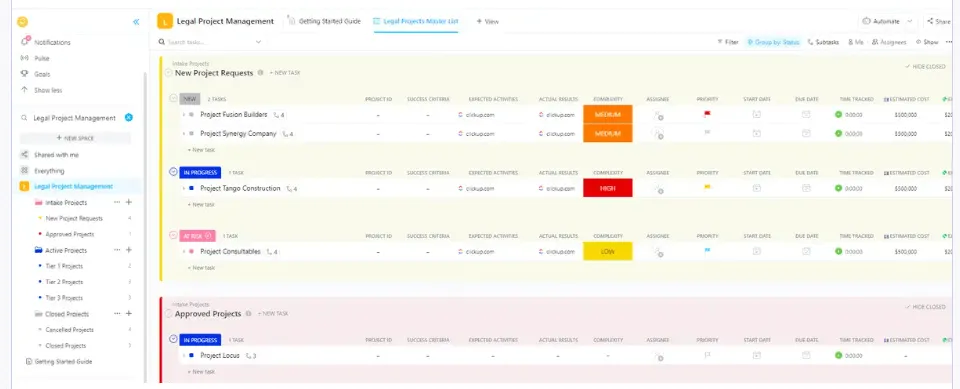Change MEDIUM complexity of Project Fusion Builders

coord(607,115)
